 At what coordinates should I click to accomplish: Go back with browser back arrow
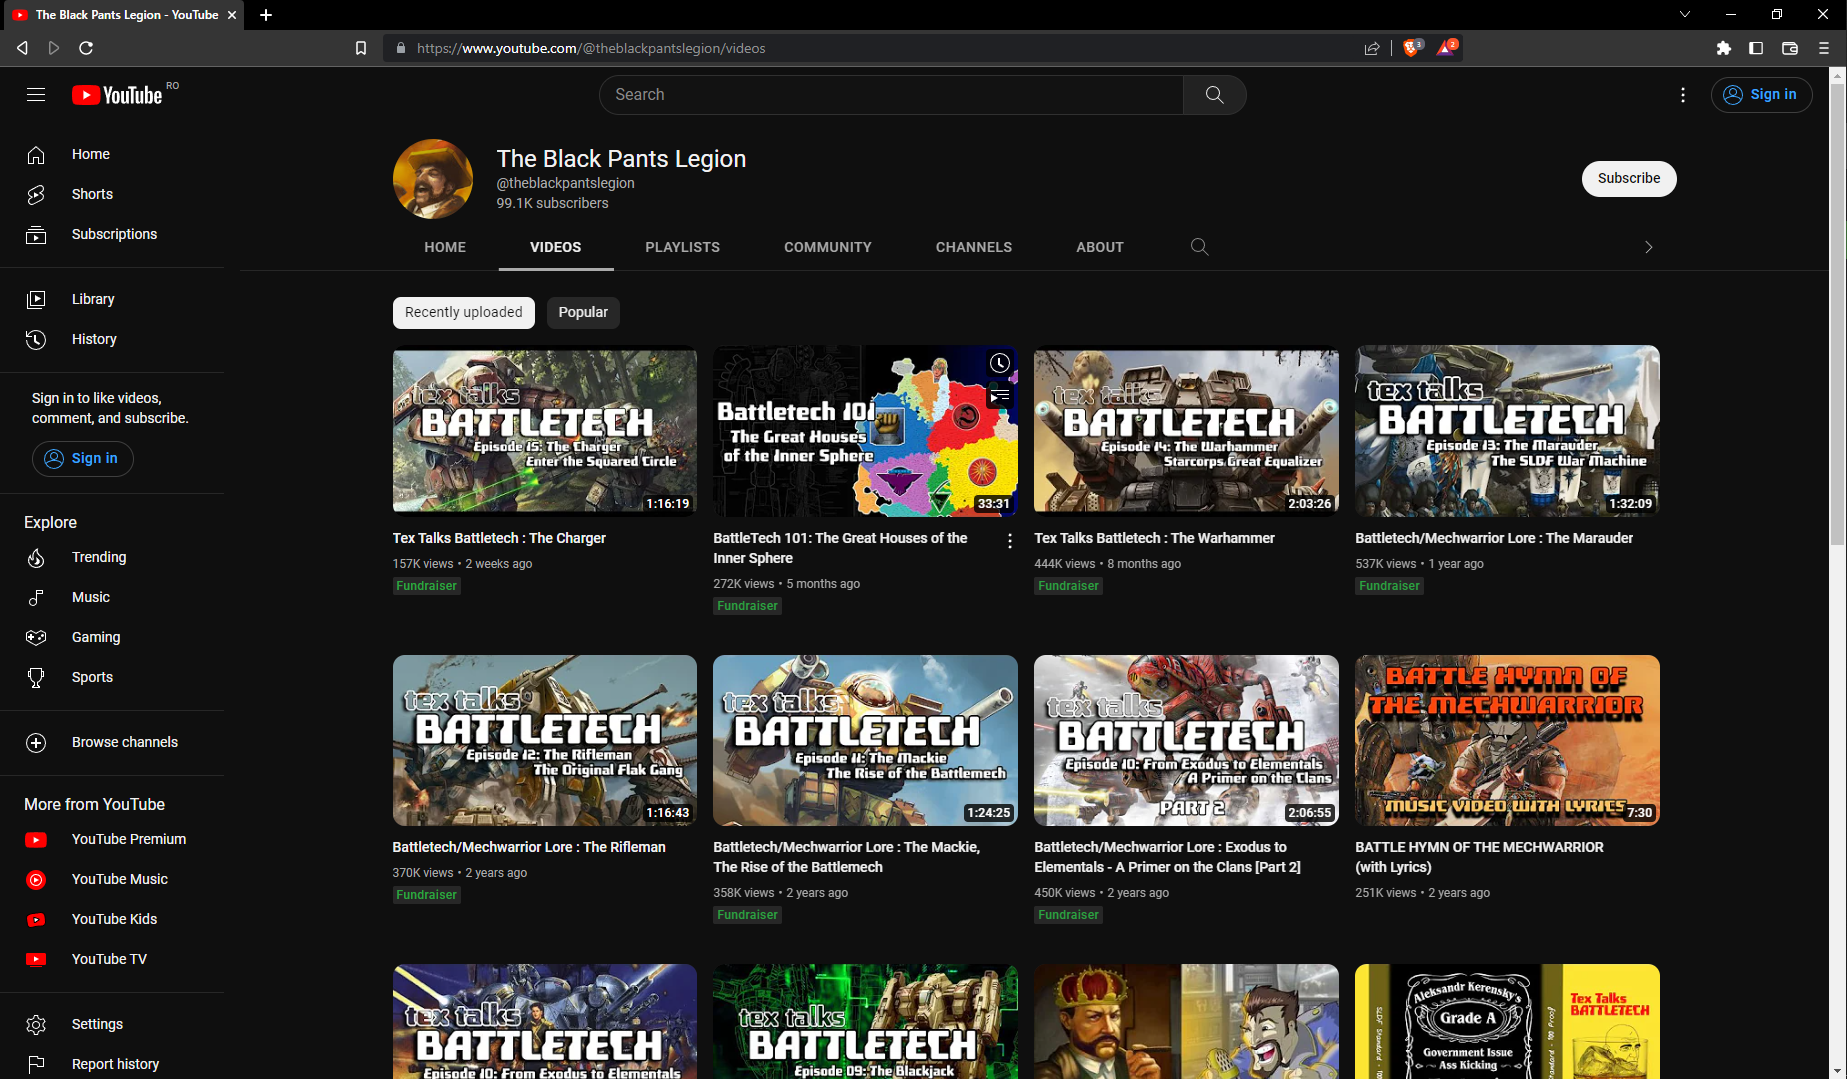pos(22,48)
